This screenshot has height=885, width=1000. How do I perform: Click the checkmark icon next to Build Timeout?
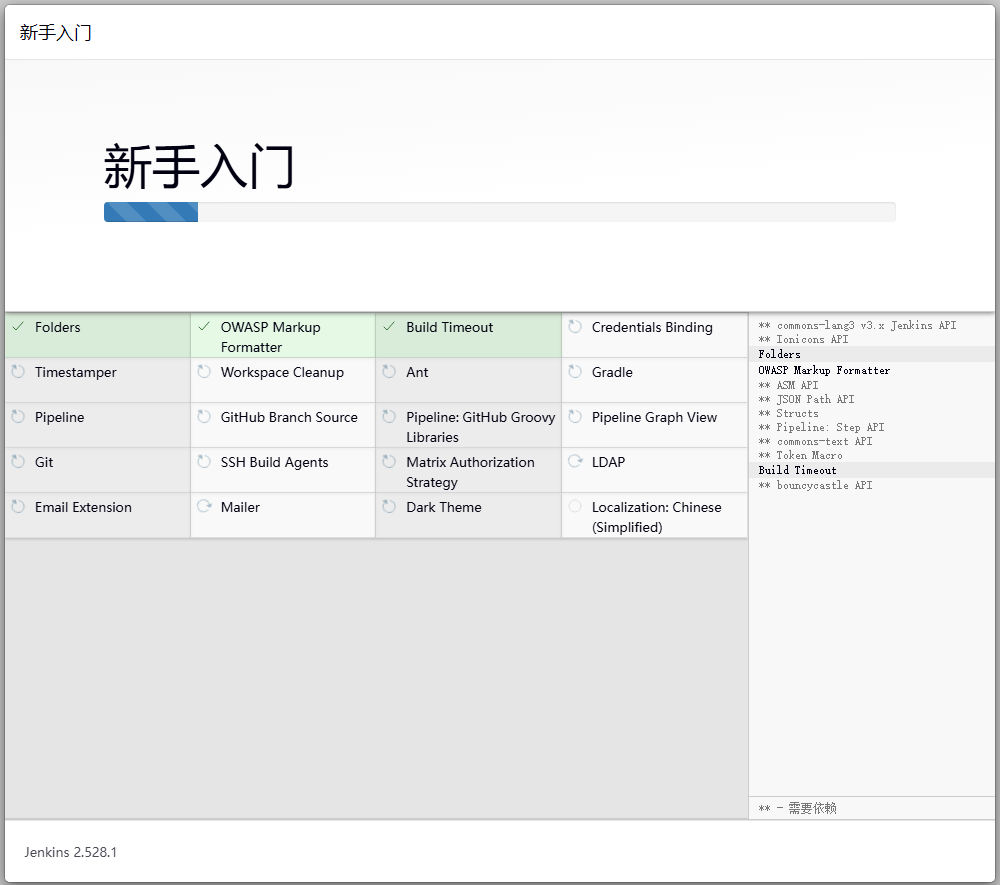pos(389,326)
